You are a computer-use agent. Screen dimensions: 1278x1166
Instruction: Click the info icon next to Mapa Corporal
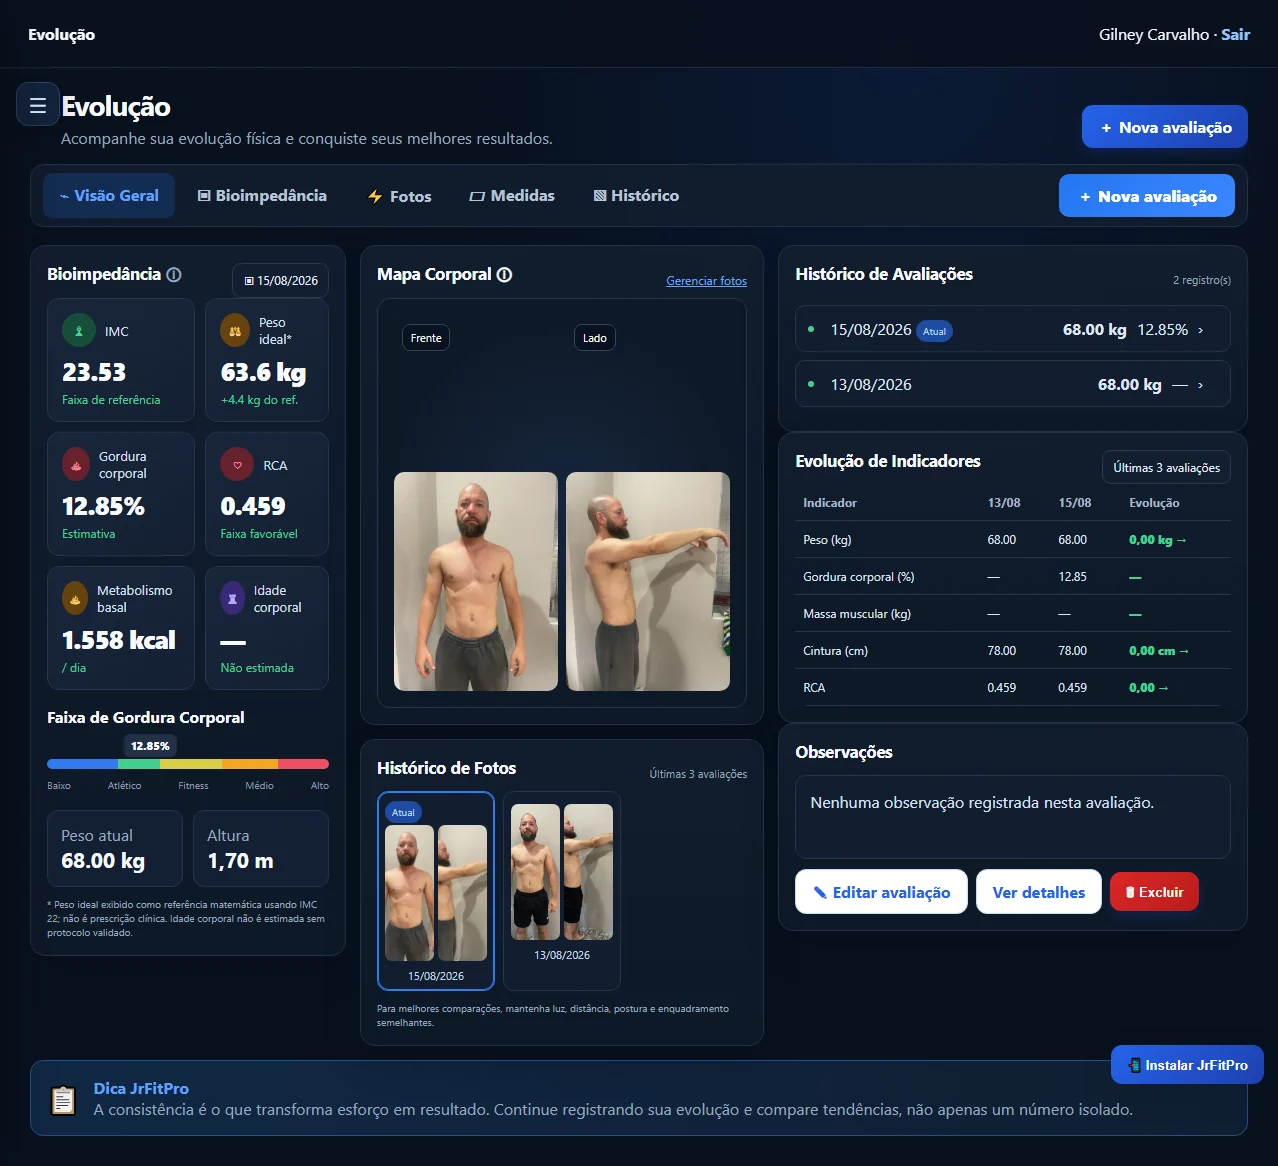505,275
